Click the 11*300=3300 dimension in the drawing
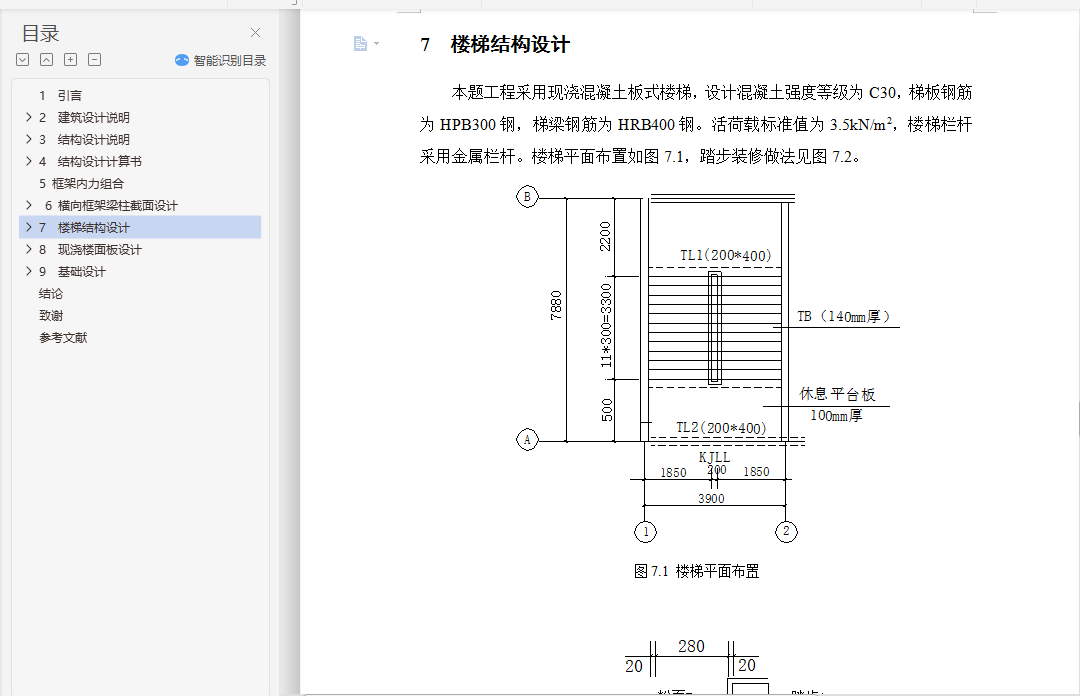This screenshot has width=1080, height=696. pos(606,325)
